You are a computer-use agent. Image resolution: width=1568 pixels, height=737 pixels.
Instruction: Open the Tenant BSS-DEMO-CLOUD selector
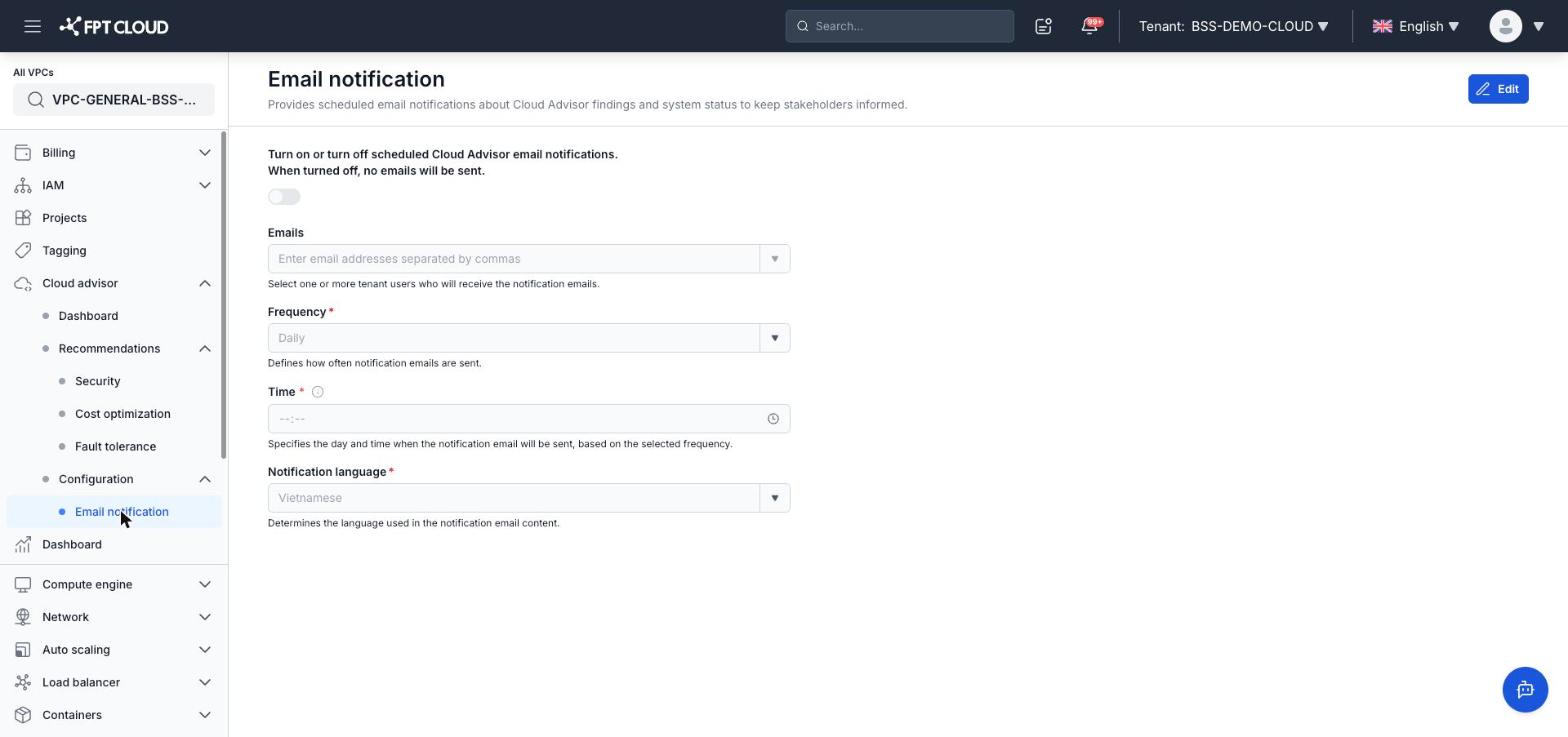[1234, 26]
